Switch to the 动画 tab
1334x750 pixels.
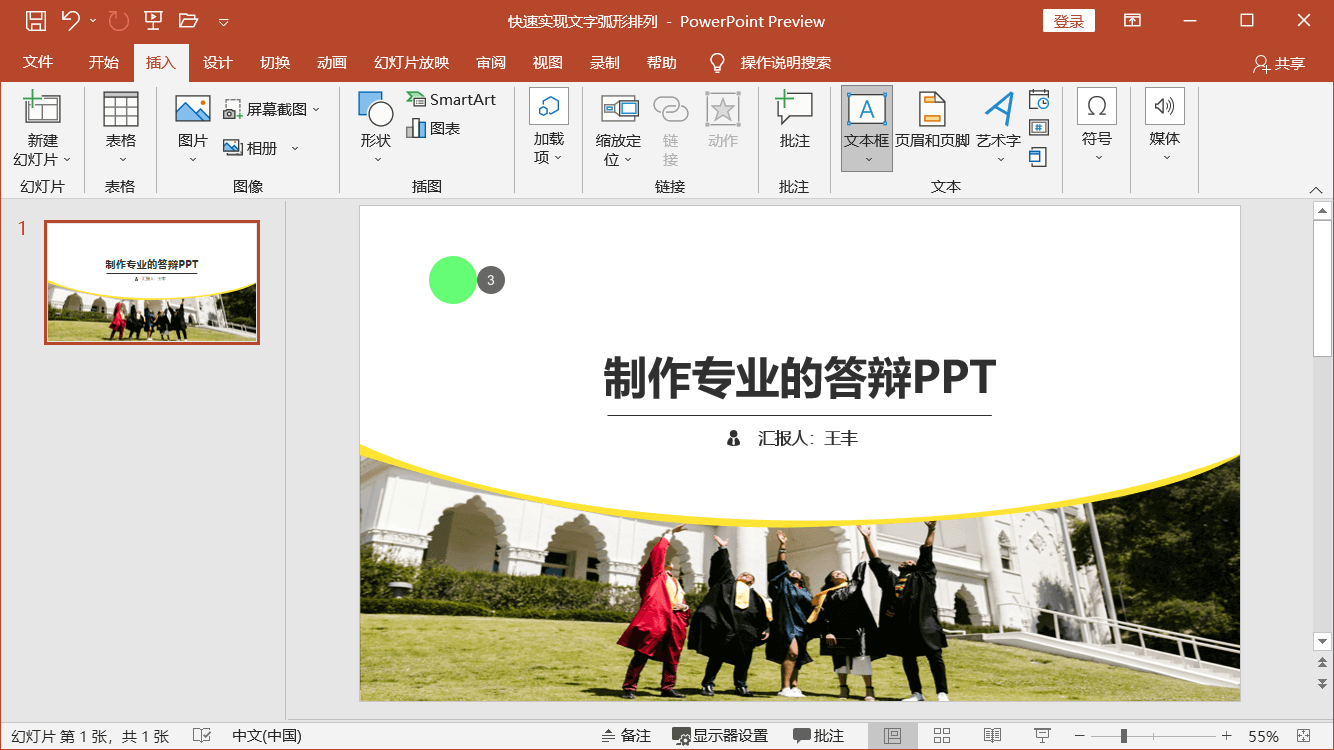[x=332, y=62]
